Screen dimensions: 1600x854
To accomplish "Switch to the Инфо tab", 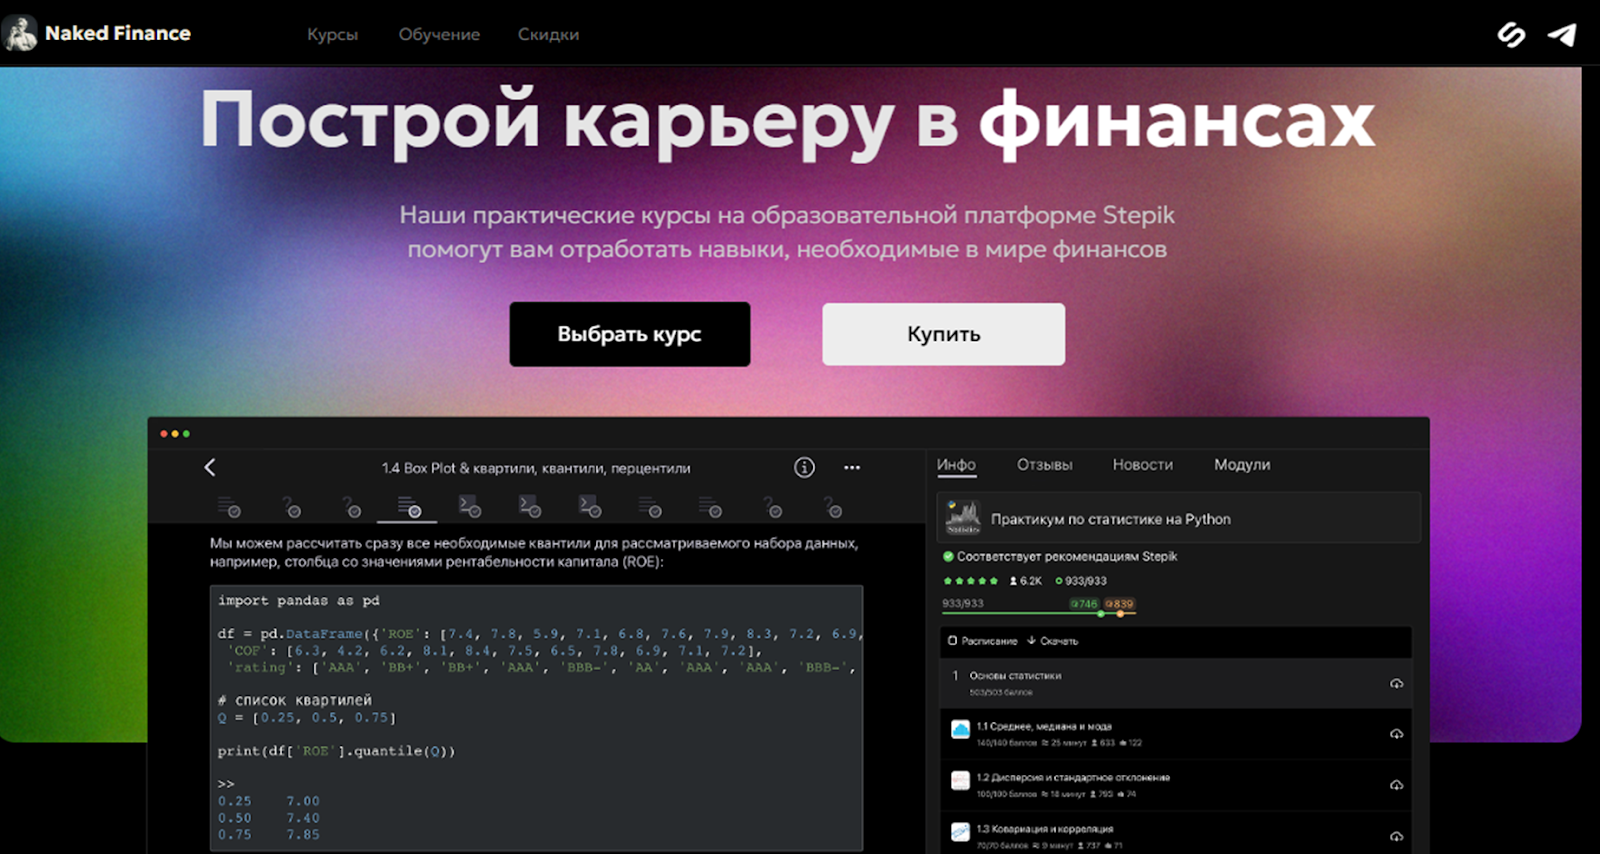I will pos(956,465).
